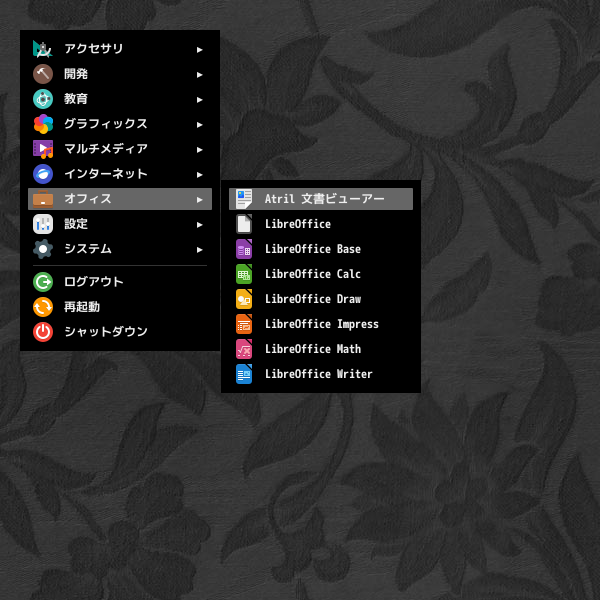This screenshot has height=600, width=600.
Task: Choose シャットダウン text to power off
Action: (106, 332)
